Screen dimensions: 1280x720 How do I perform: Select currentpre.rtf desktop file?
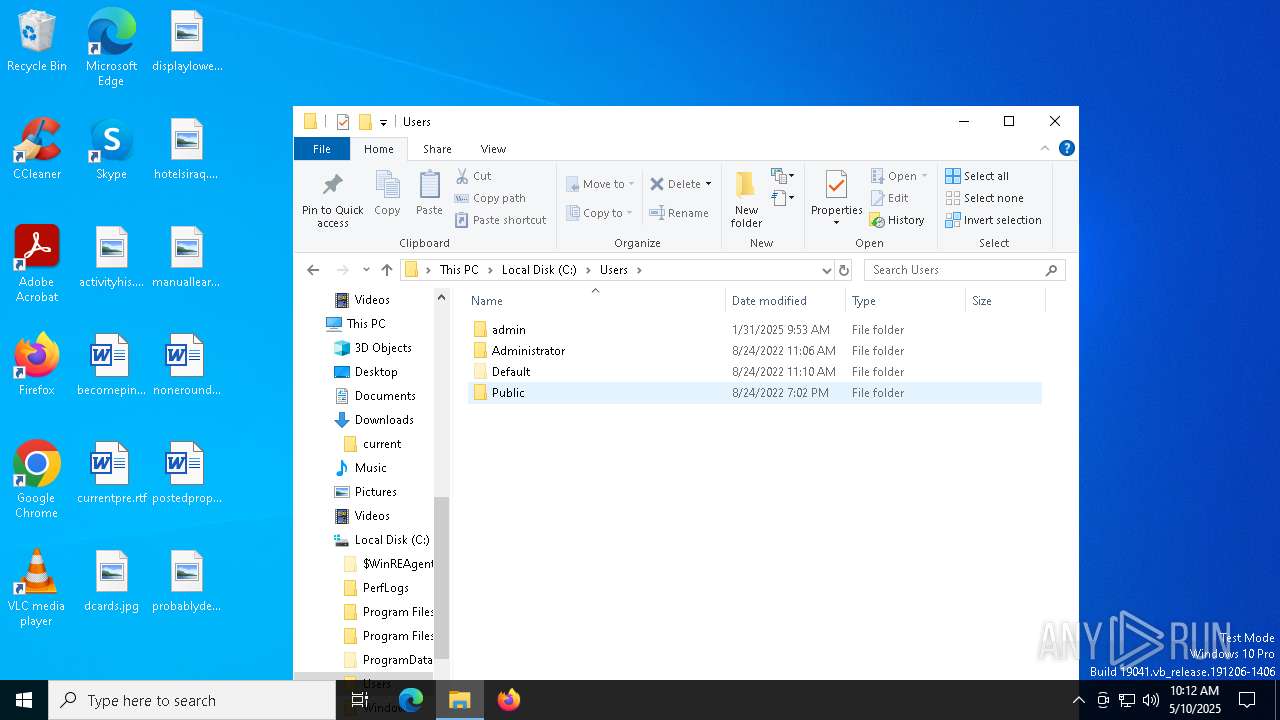pos(111,473)
